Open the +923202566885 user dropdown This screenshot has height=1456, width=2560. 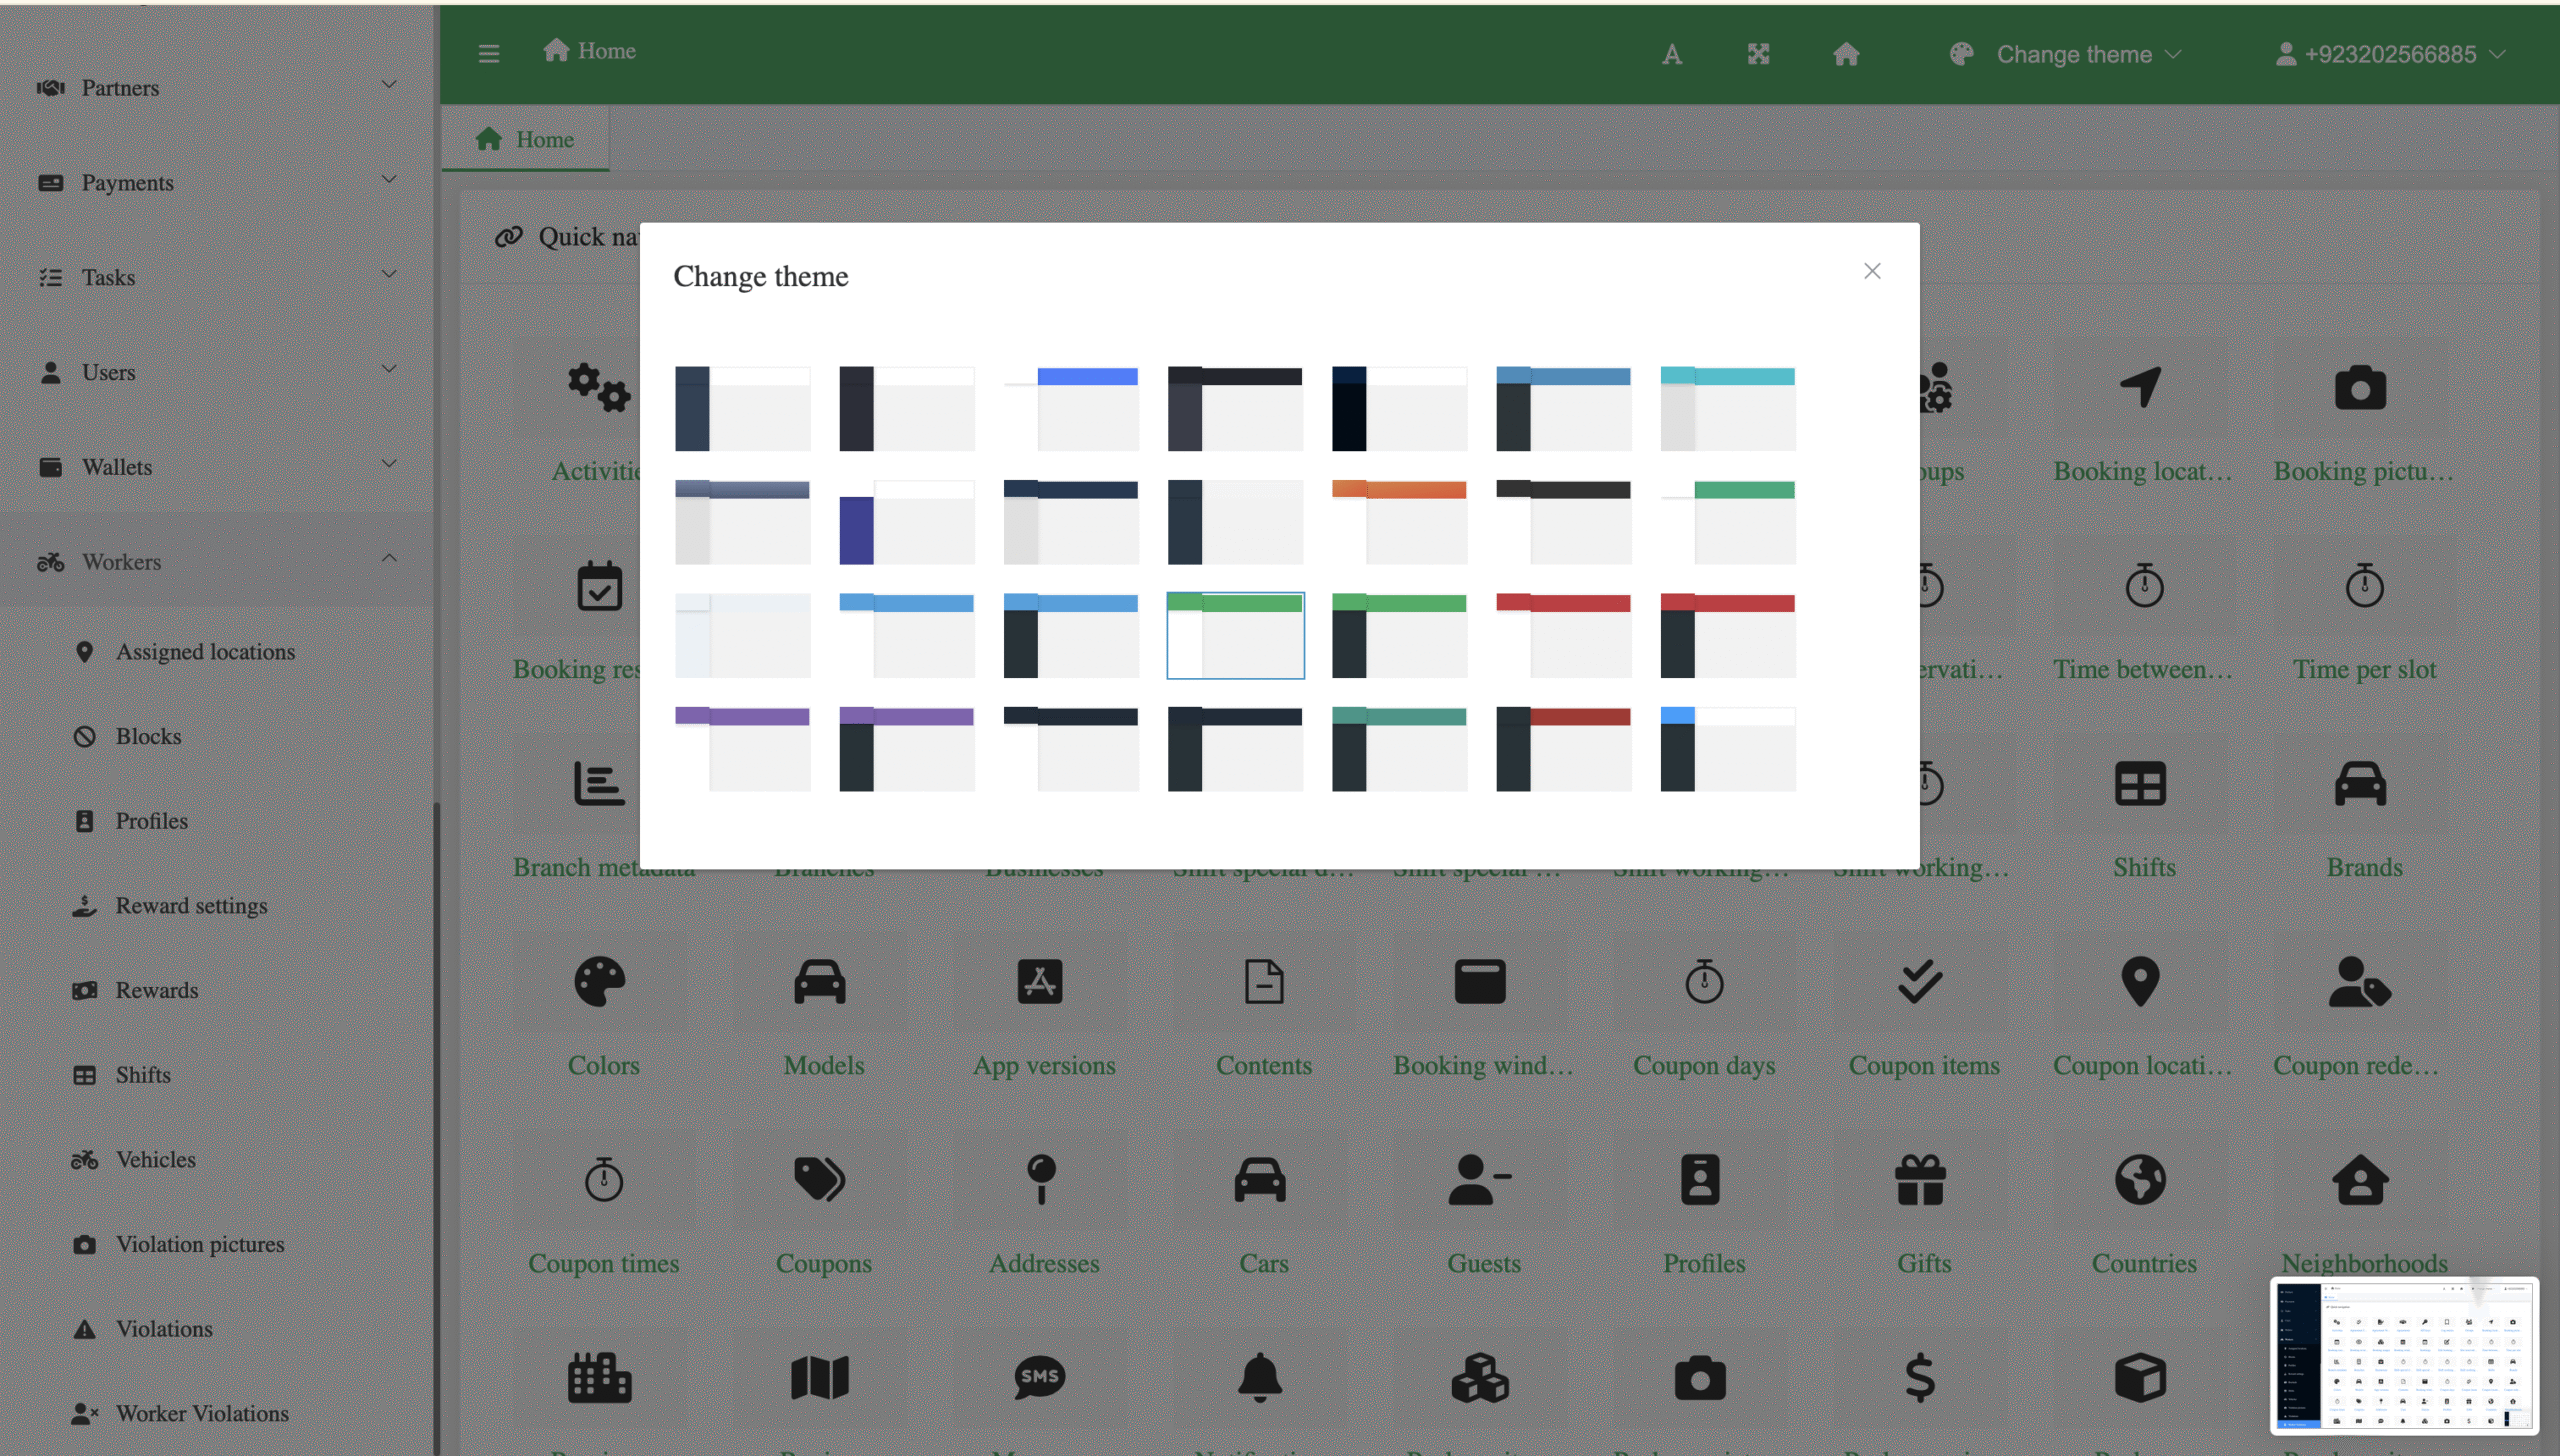(x=2390, y=54)
